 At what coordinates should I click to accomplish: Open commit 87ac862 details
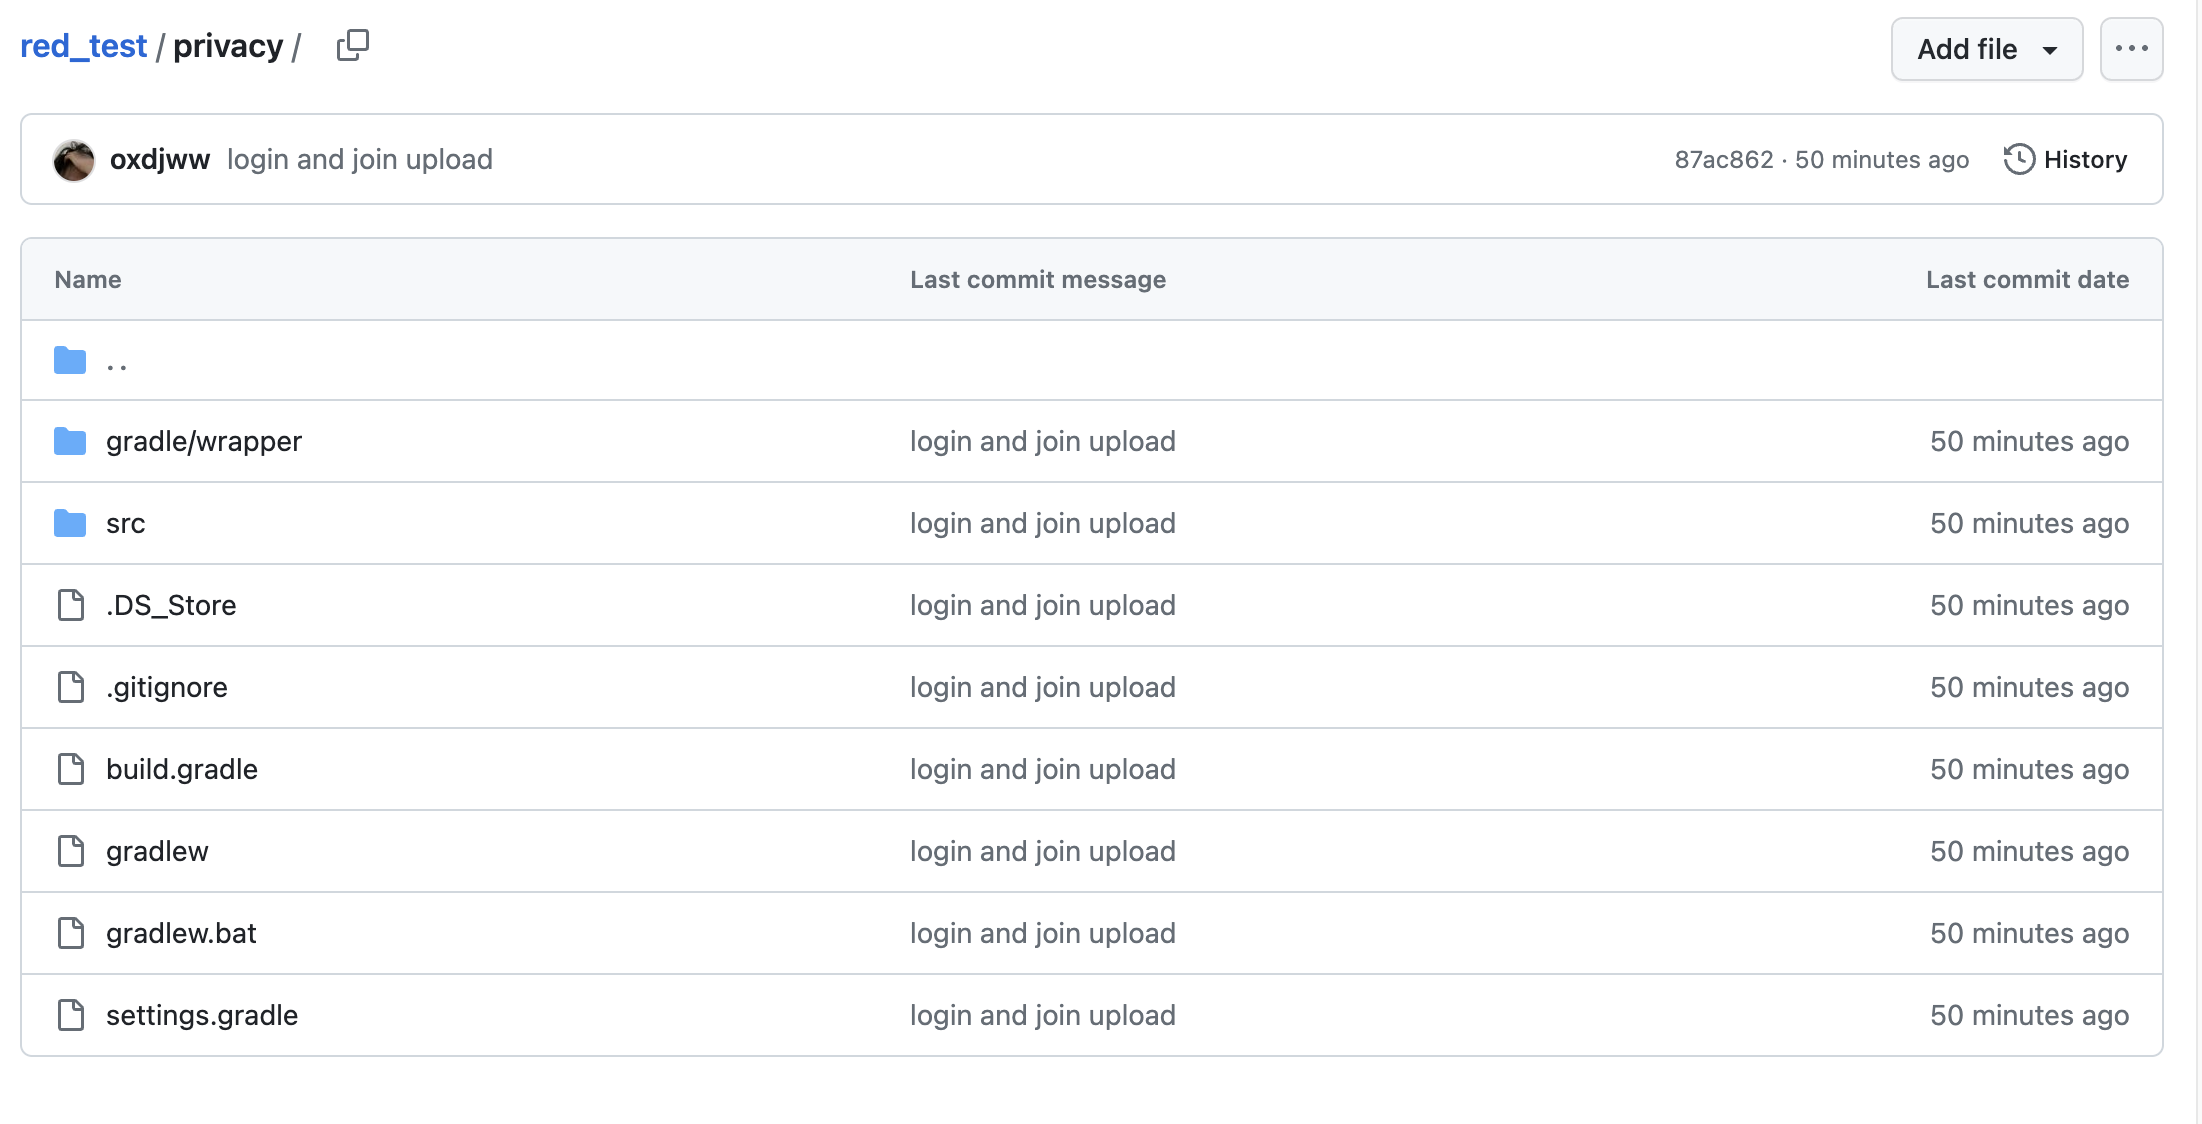(1723, 160)
